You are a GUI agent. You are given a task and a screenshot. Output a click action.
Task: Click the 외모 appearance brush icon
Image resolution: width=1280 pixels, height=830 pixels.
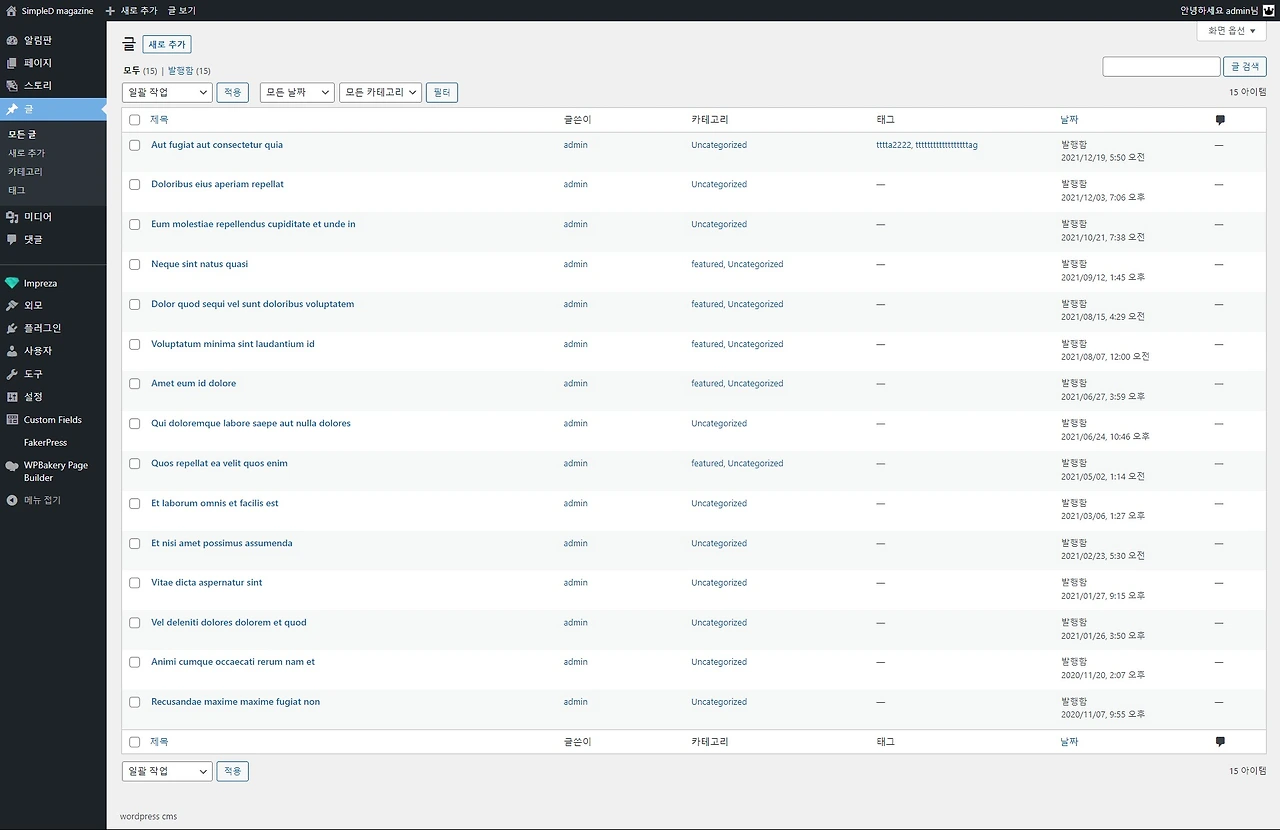pos(12,306)
